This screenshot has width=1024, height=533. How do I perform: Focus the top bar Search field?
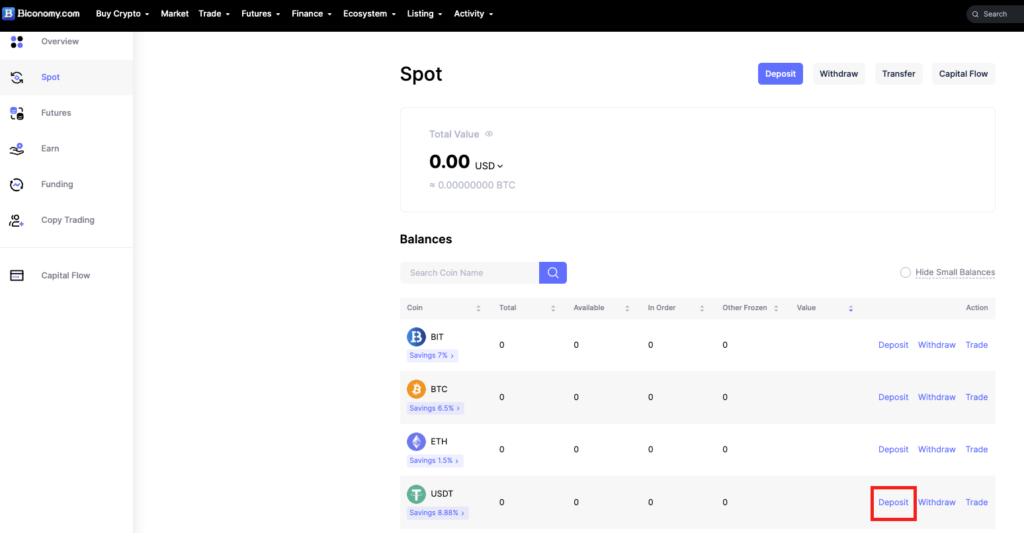point(995,14)
